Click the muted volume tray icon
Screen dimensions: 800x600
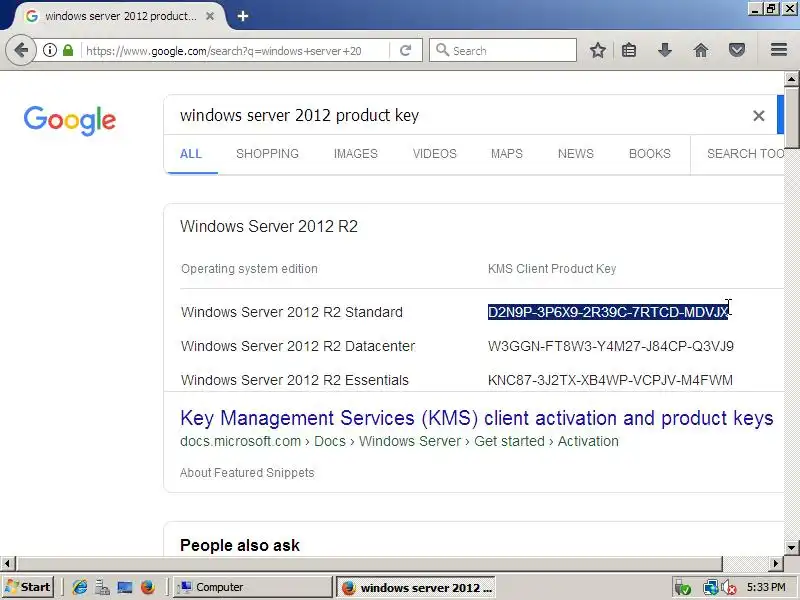click(729, 588)
